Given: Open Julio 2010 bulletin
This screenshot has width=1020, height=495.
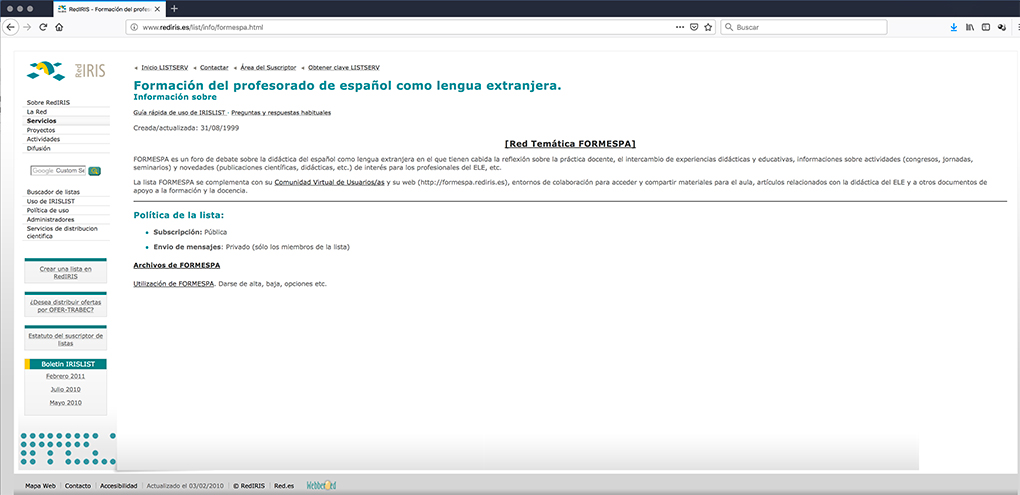Looking at the screenshot, I should point(65,389).
